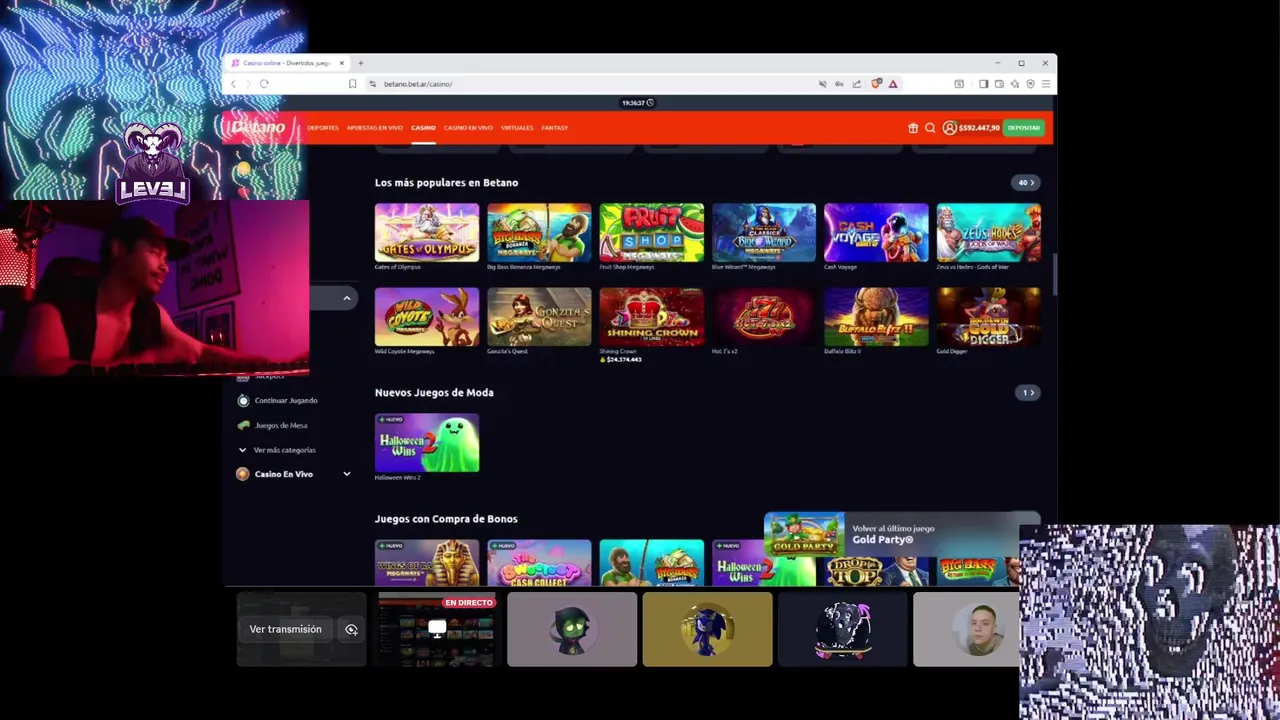Open Halloween Wins 2 under Nuevos Juegos
The height and width of the screenshot is (720, 1280).
(427, 443)
